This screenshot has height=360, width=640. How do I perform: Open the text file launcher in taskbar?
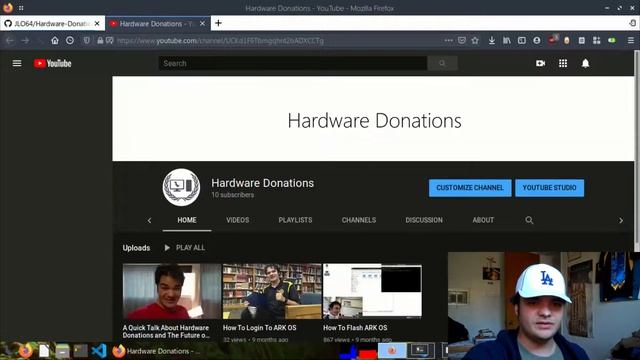[x=44, y=351]
